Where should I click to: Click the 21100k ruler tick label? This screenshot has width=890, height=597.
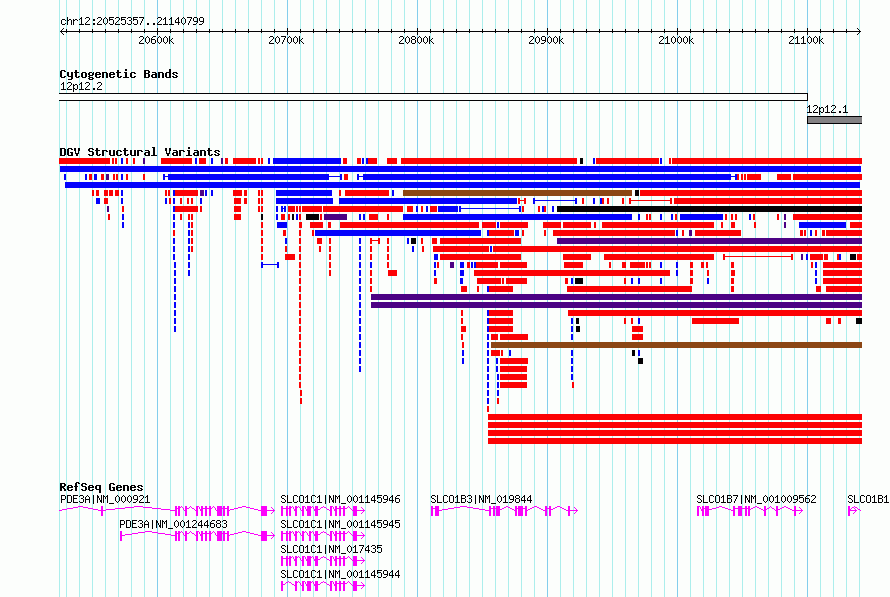(806, 40)
